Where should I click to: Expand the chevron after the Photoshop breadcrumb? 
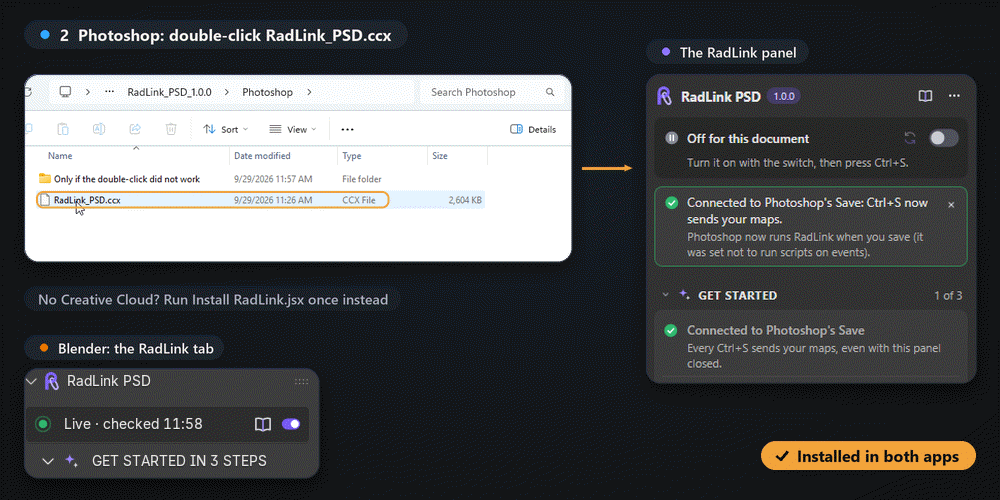pyautogui.click(x=309, y=92)
